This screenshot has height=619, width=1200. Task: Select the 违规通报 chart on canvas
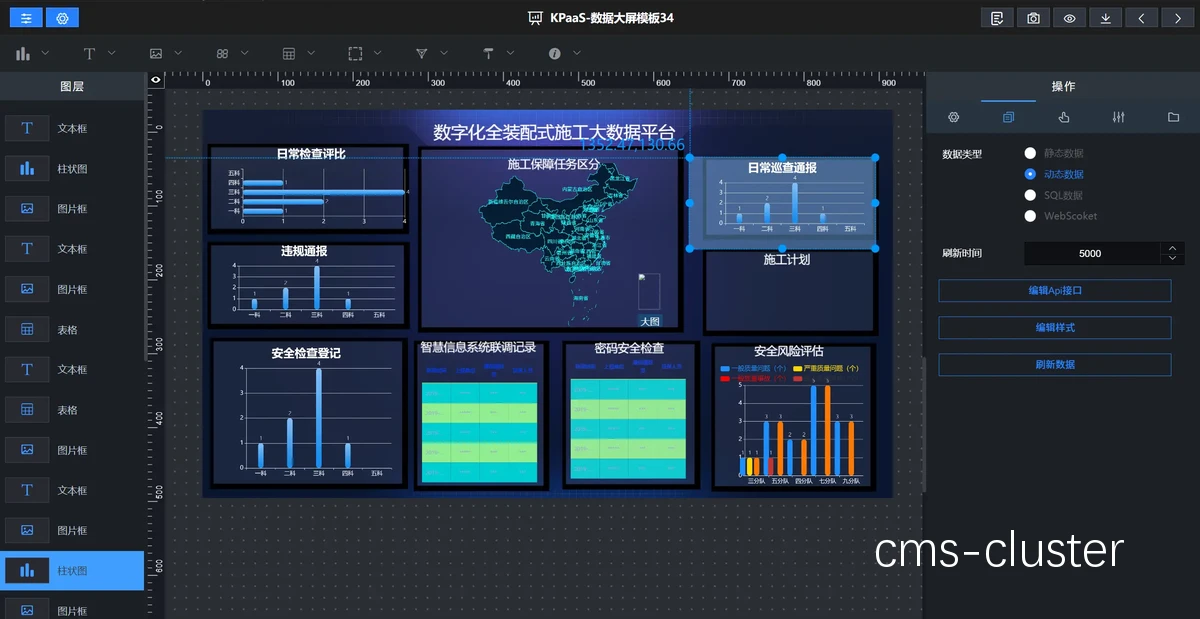(x=308, y=284)
